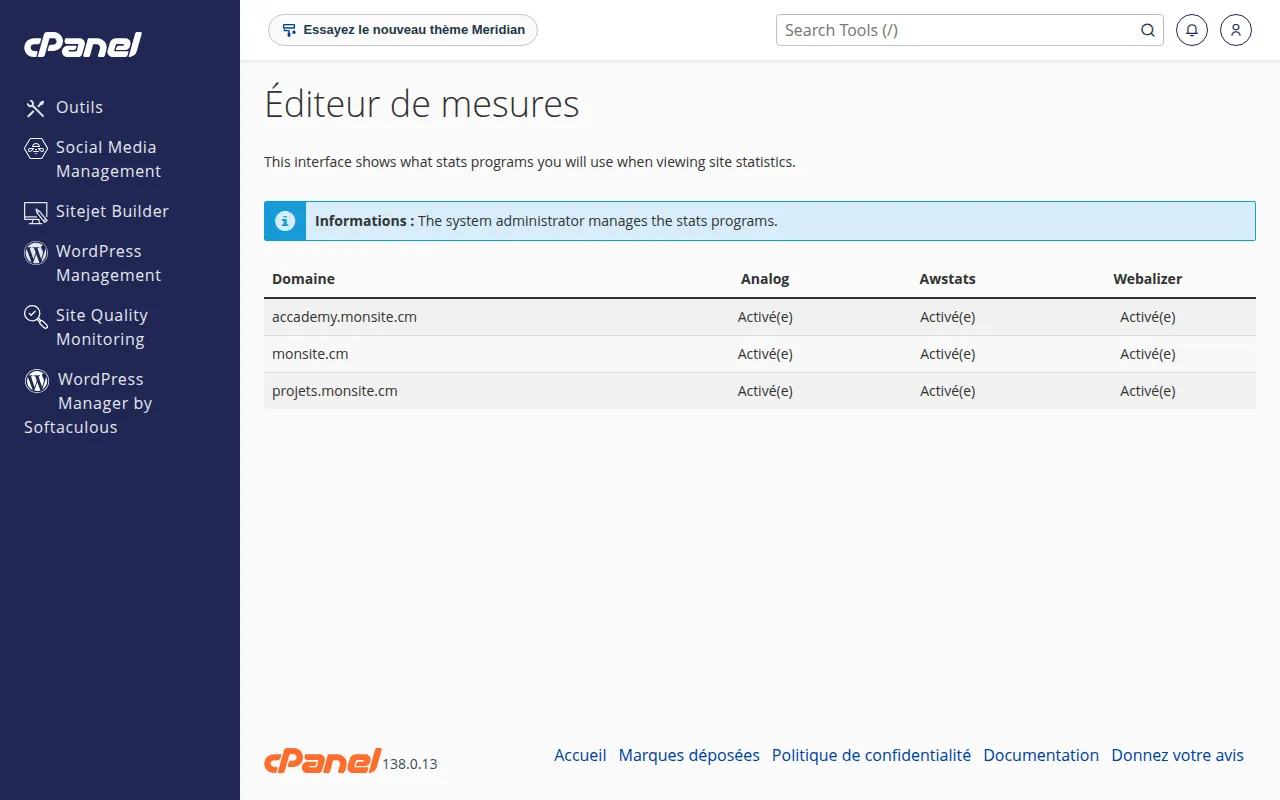
Task: Click WordPress Management text label
Action: click(x=108, y=263)
